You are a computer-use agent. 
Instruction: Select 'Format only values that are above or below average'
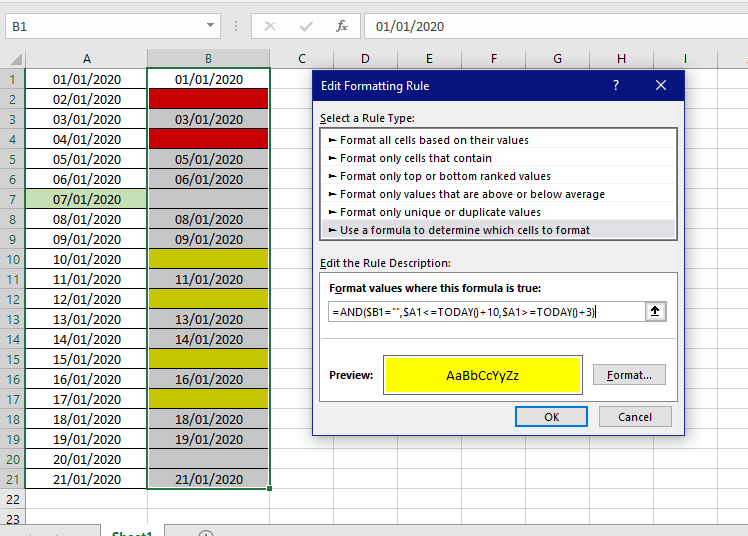click(499, 194)
